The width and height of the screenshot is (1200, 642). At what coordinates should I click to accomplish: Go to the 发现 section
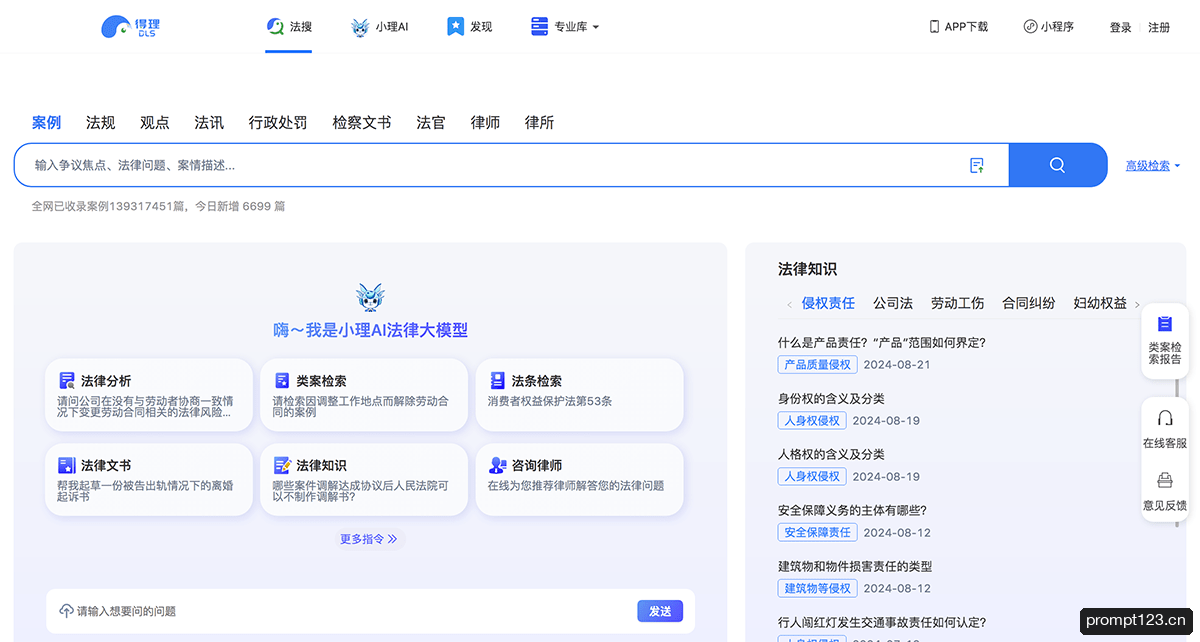pos(469,27)
